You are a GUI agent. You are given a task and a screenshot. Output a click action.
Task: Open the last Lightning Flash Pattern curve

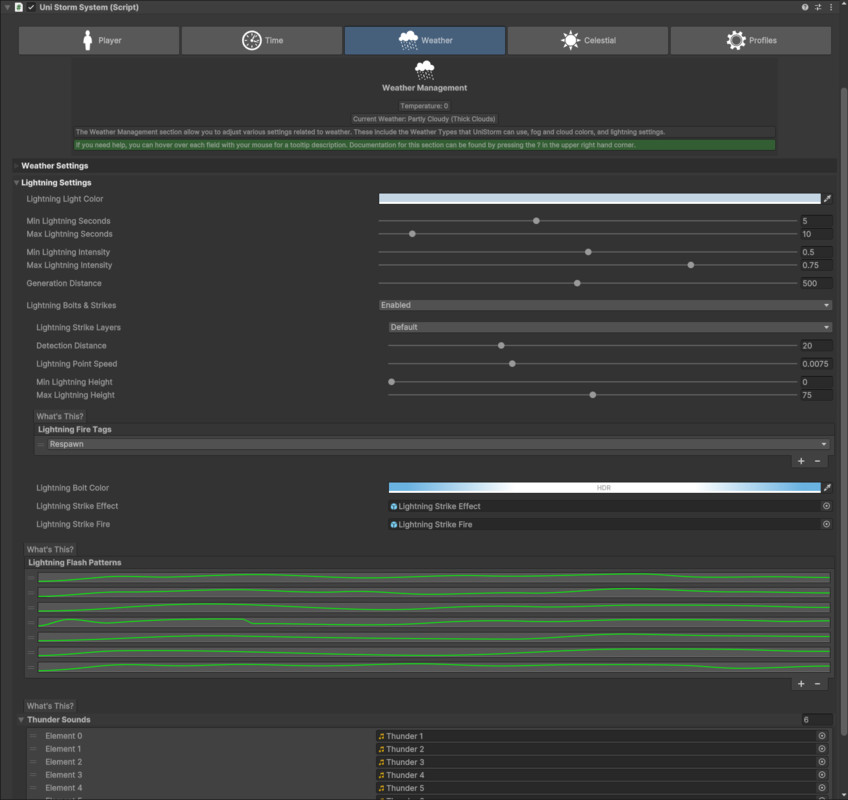[434, 667]
